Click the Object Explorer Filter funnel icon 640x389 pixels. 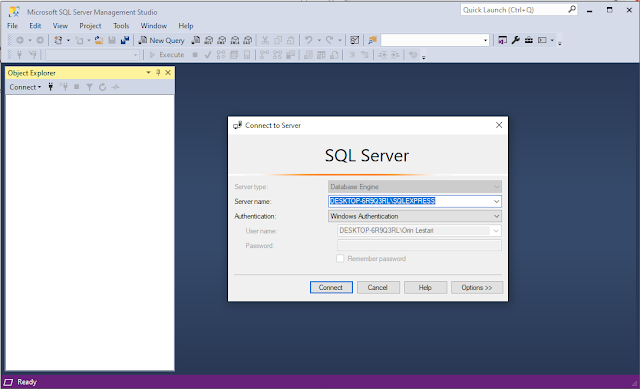[x=89, y=87]
